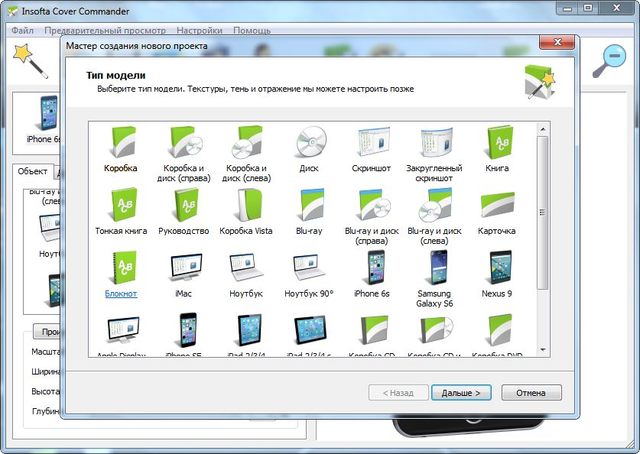This screenshot has height=454, width=640.
Task: Pick the Закругленный скриншот model
Action: pyautogui.click(x=436, y=142)
